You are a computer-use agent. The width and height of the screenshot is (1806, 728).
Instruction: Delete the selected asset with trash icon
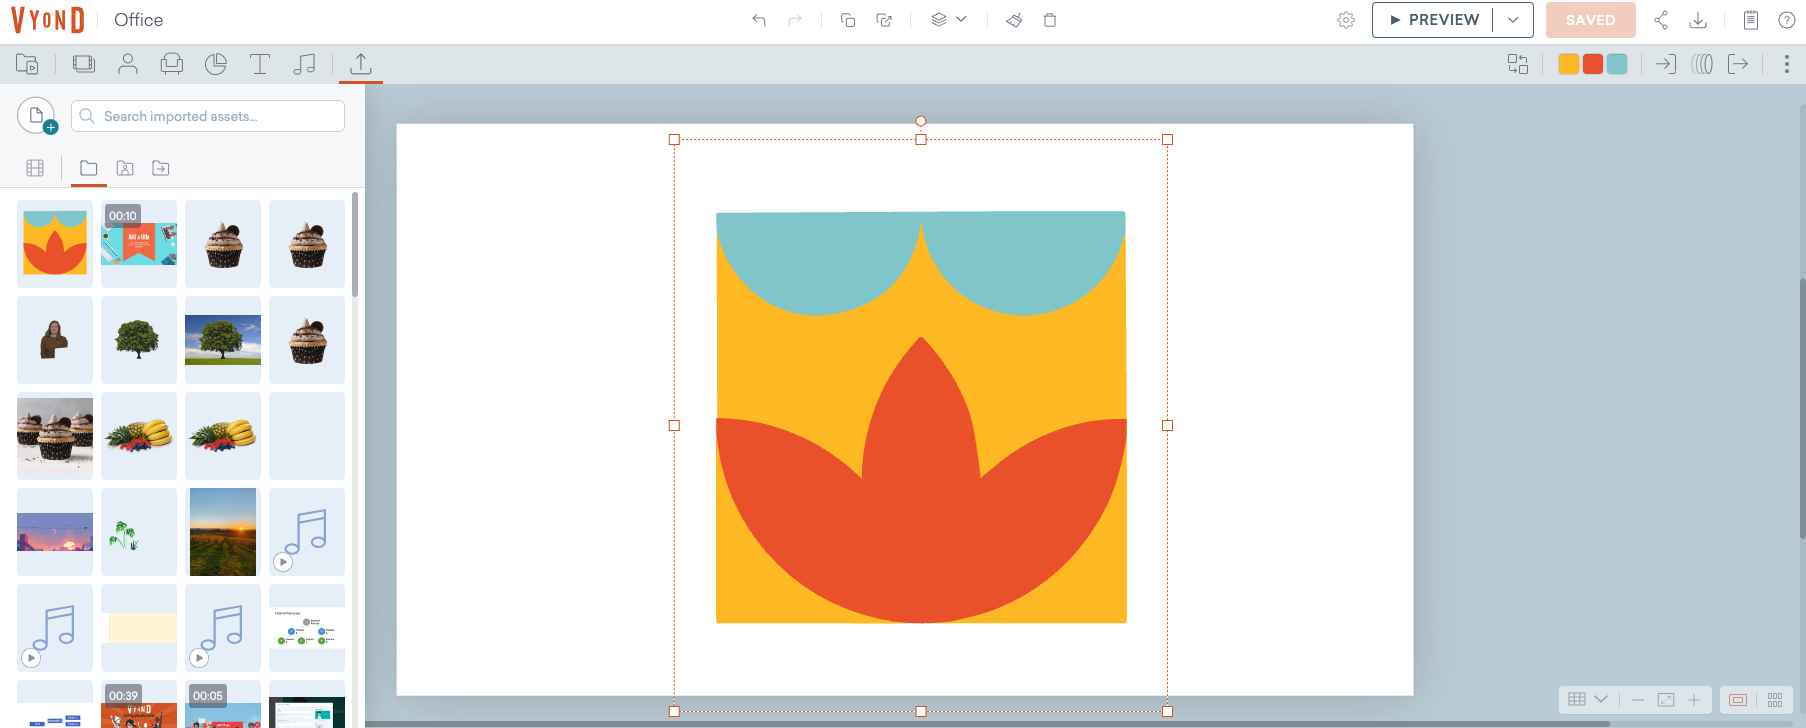click(x=1050, y=20)
